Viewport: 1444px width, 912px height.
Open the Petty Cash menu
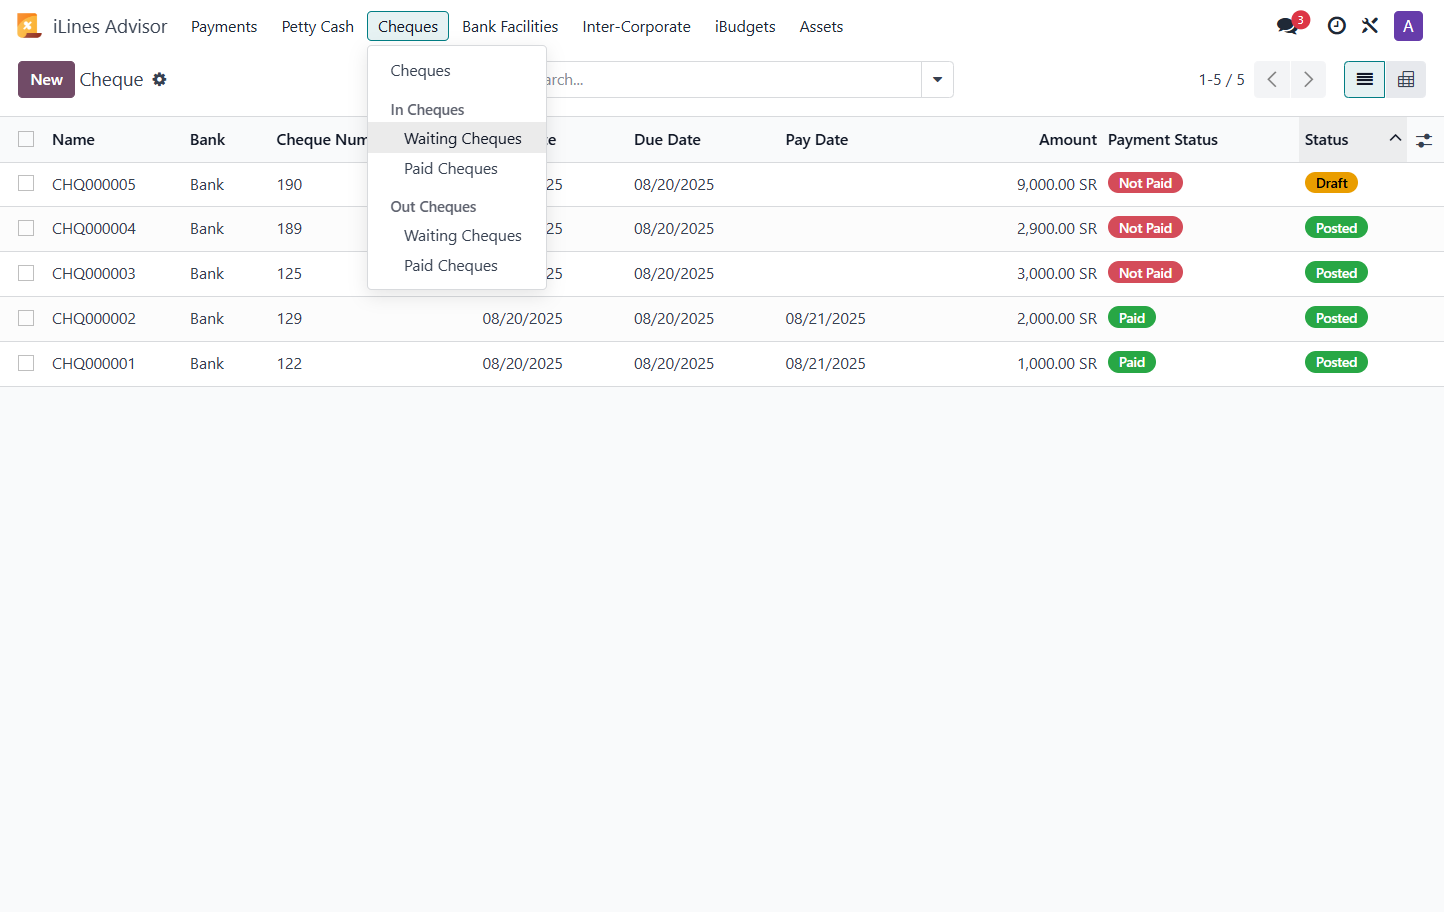tap(318, 26)
